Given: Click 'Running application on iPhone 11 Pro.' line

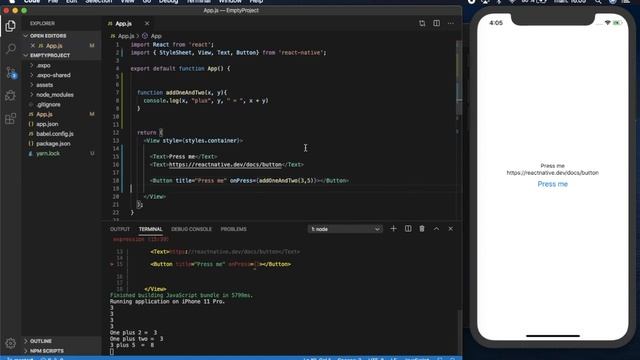Looking at the screenshot, I should point(167,302).
